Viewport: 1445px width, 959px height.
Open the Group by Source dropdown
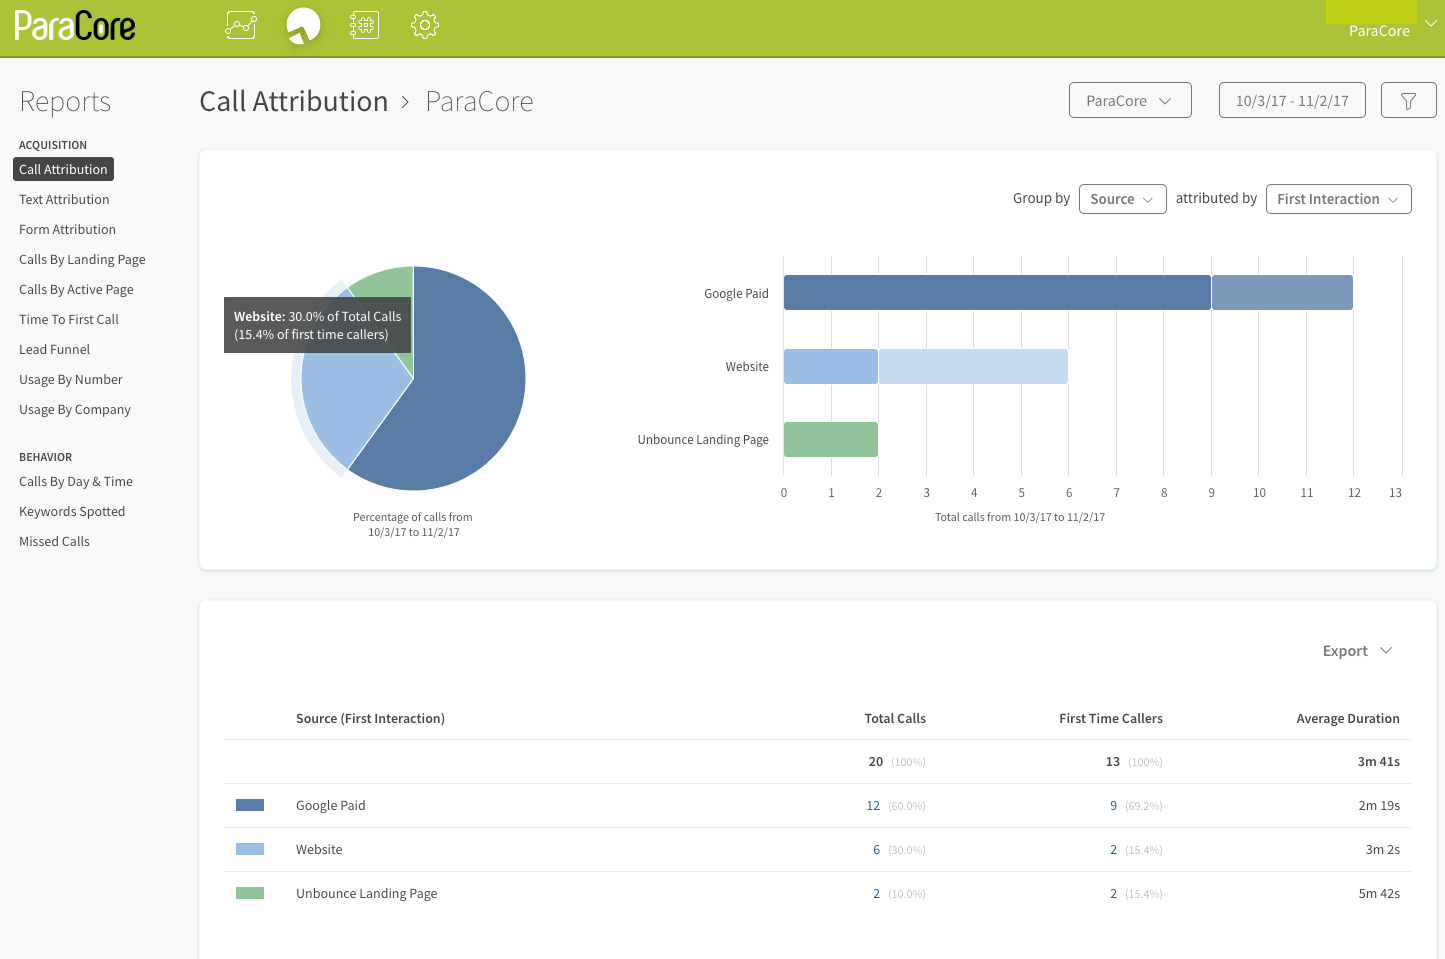click(1122, 199)
